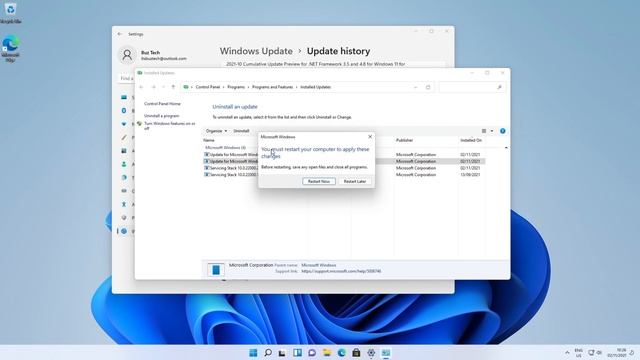Image resolution: width=640 pixels, height=360 pixels.
Task: Open the Bluetooth sidebar icon in Settings
Action: (x=124, y=111)
